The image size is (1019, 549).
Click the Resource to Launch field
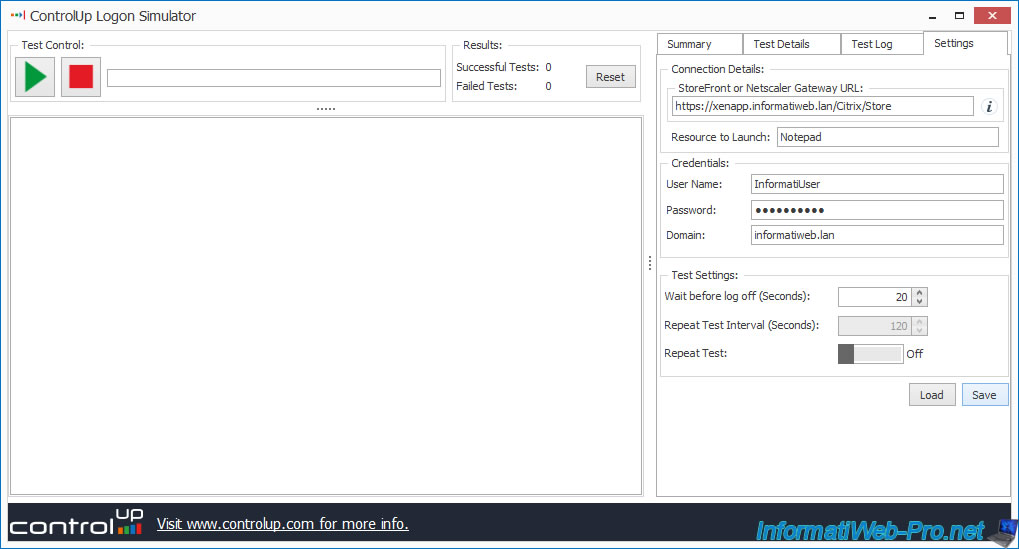click(888, 137)
